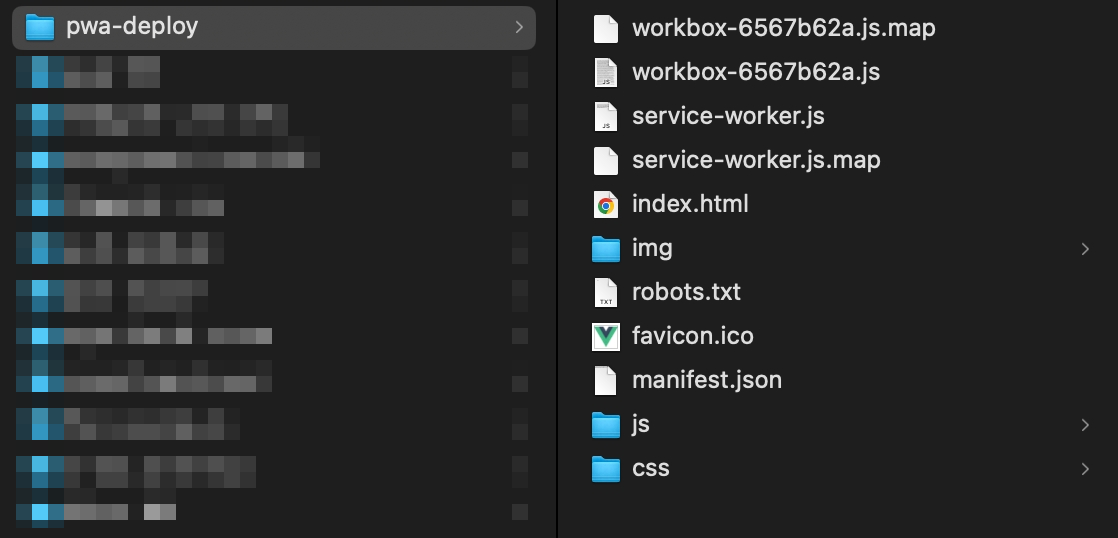Click the img folder icon
This screenshot has width=1118, height=538.
coord(606,249)
